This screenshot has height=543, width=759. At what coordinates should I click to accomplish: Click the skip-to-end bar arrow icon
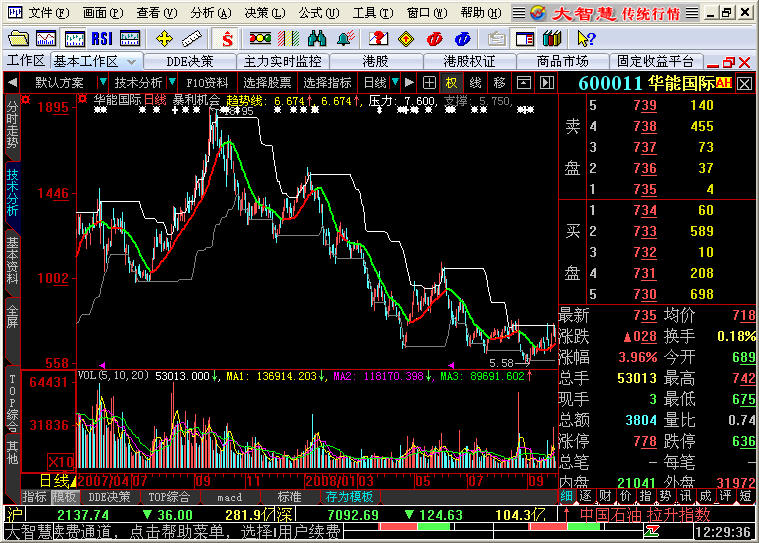click(546, 83)
